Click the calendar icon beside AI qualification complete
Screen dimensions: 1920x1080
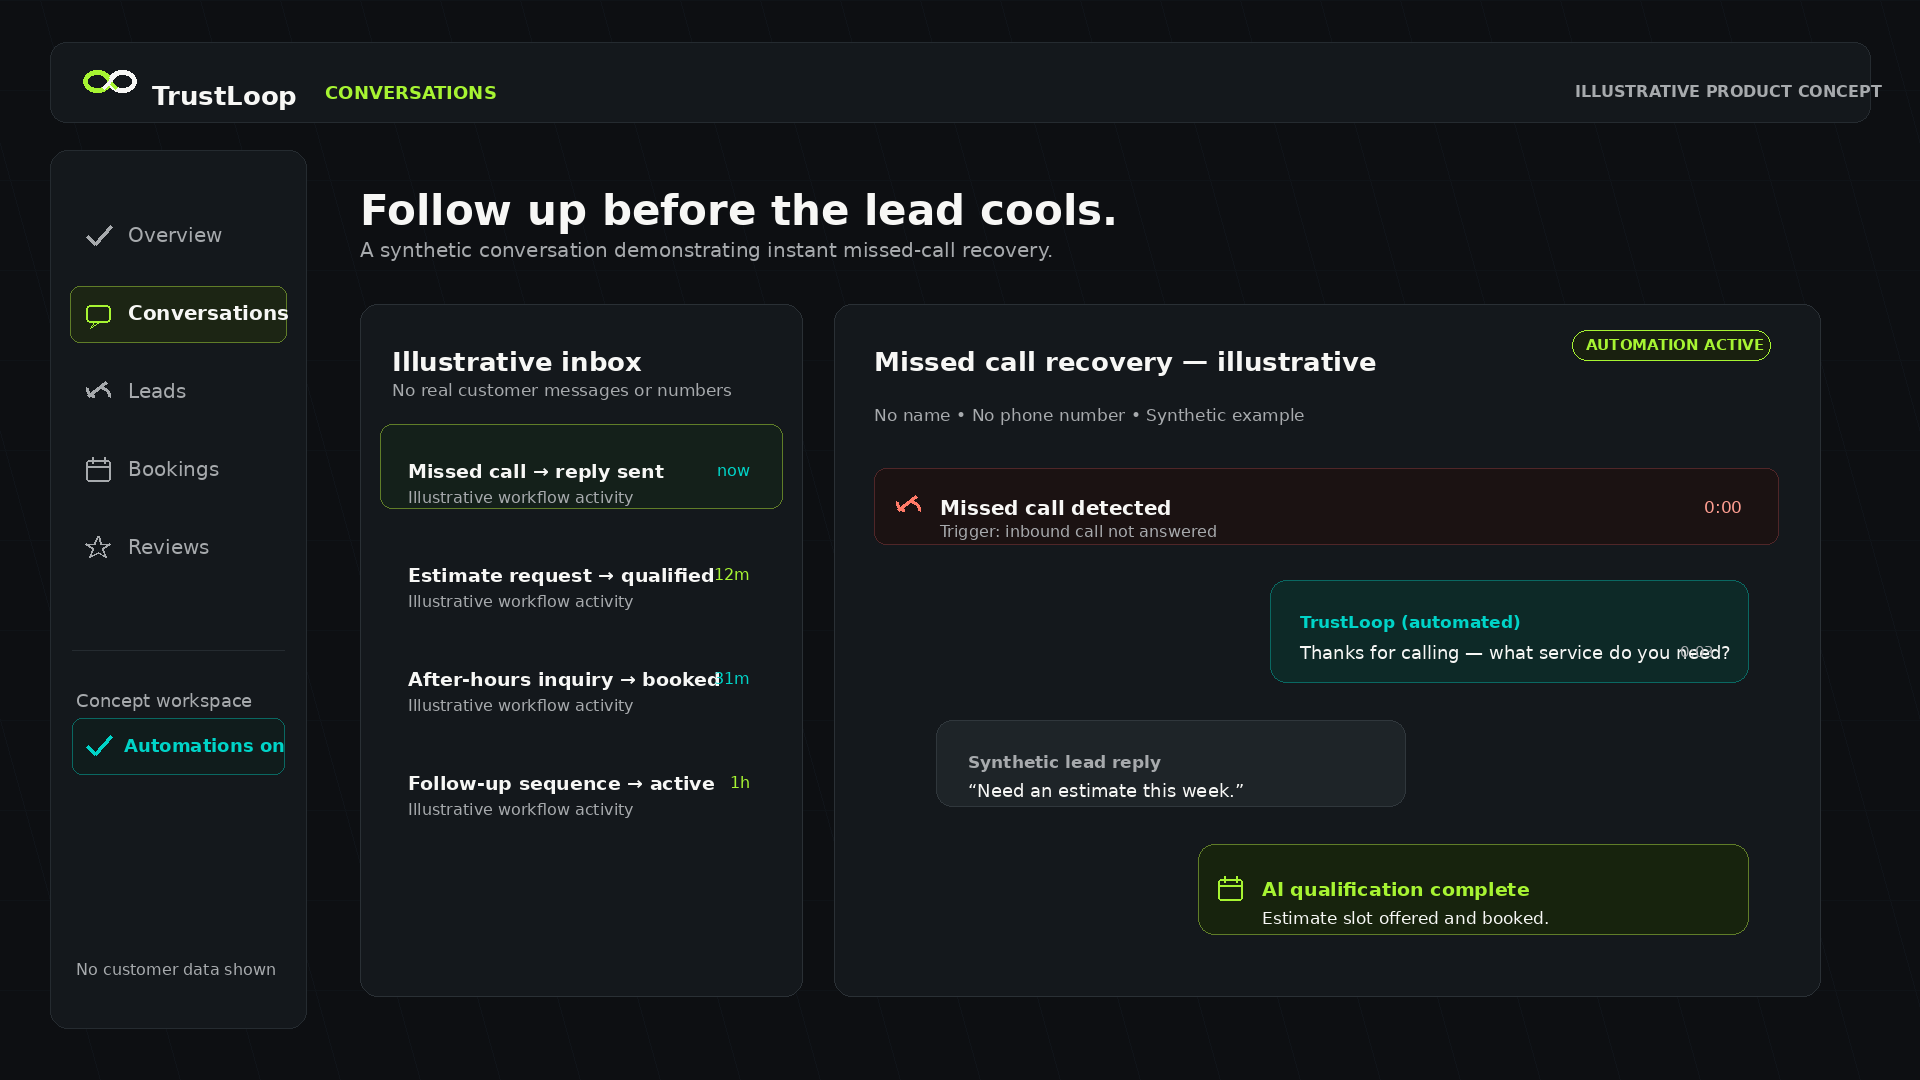point(1230,888)
